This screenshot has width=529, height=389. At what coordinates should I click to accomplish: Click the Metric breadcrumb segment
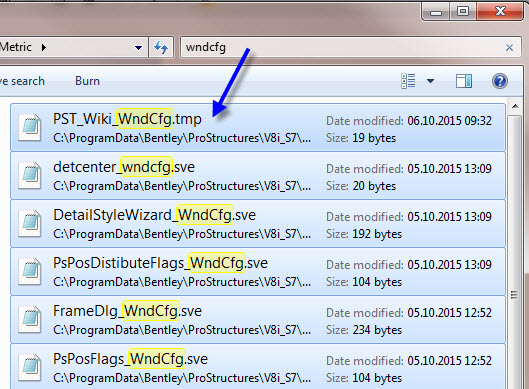[16, 47]
